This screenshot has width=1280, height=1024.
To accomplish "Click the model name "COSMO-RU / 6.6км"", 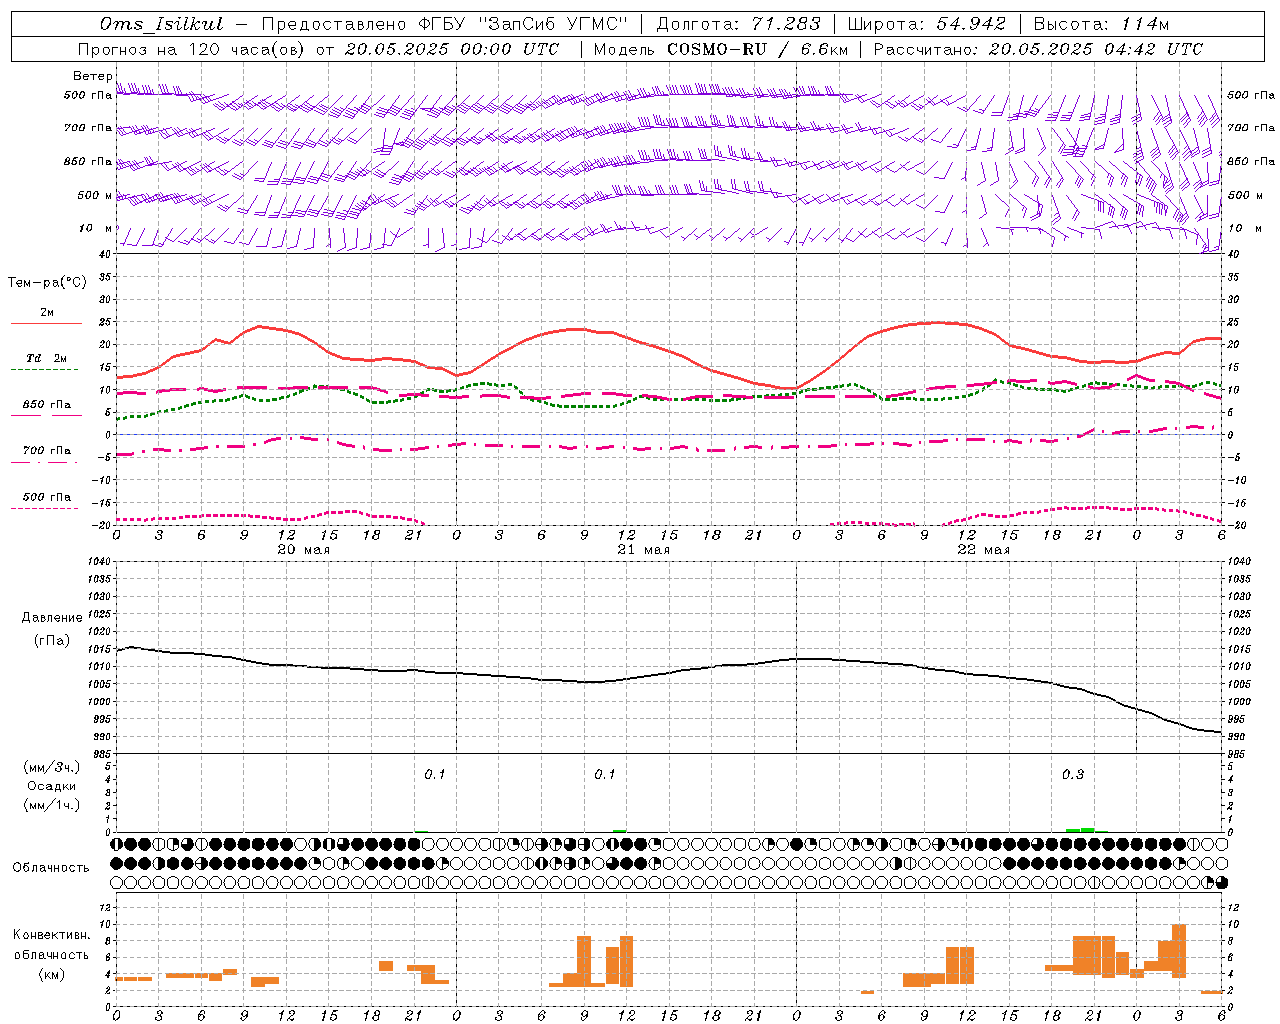I will [757, 49].
